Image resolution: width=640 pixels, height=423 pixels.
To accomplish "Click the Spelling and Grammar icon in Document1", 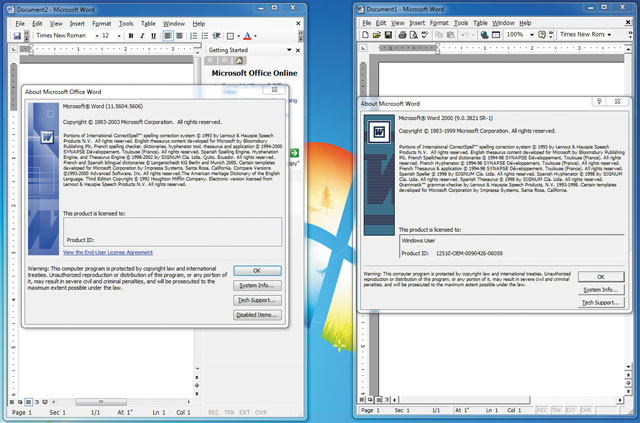I will (425, 35).
